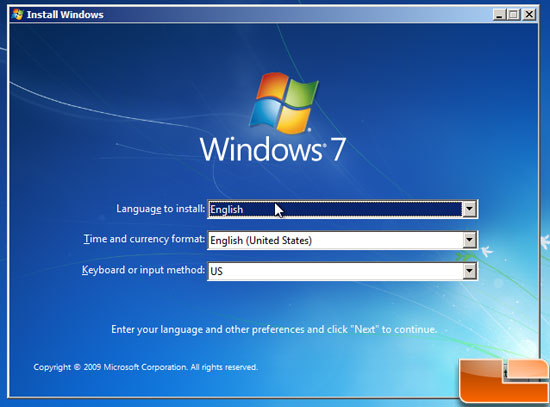Minimize the Install Windows window

point(499,15)
